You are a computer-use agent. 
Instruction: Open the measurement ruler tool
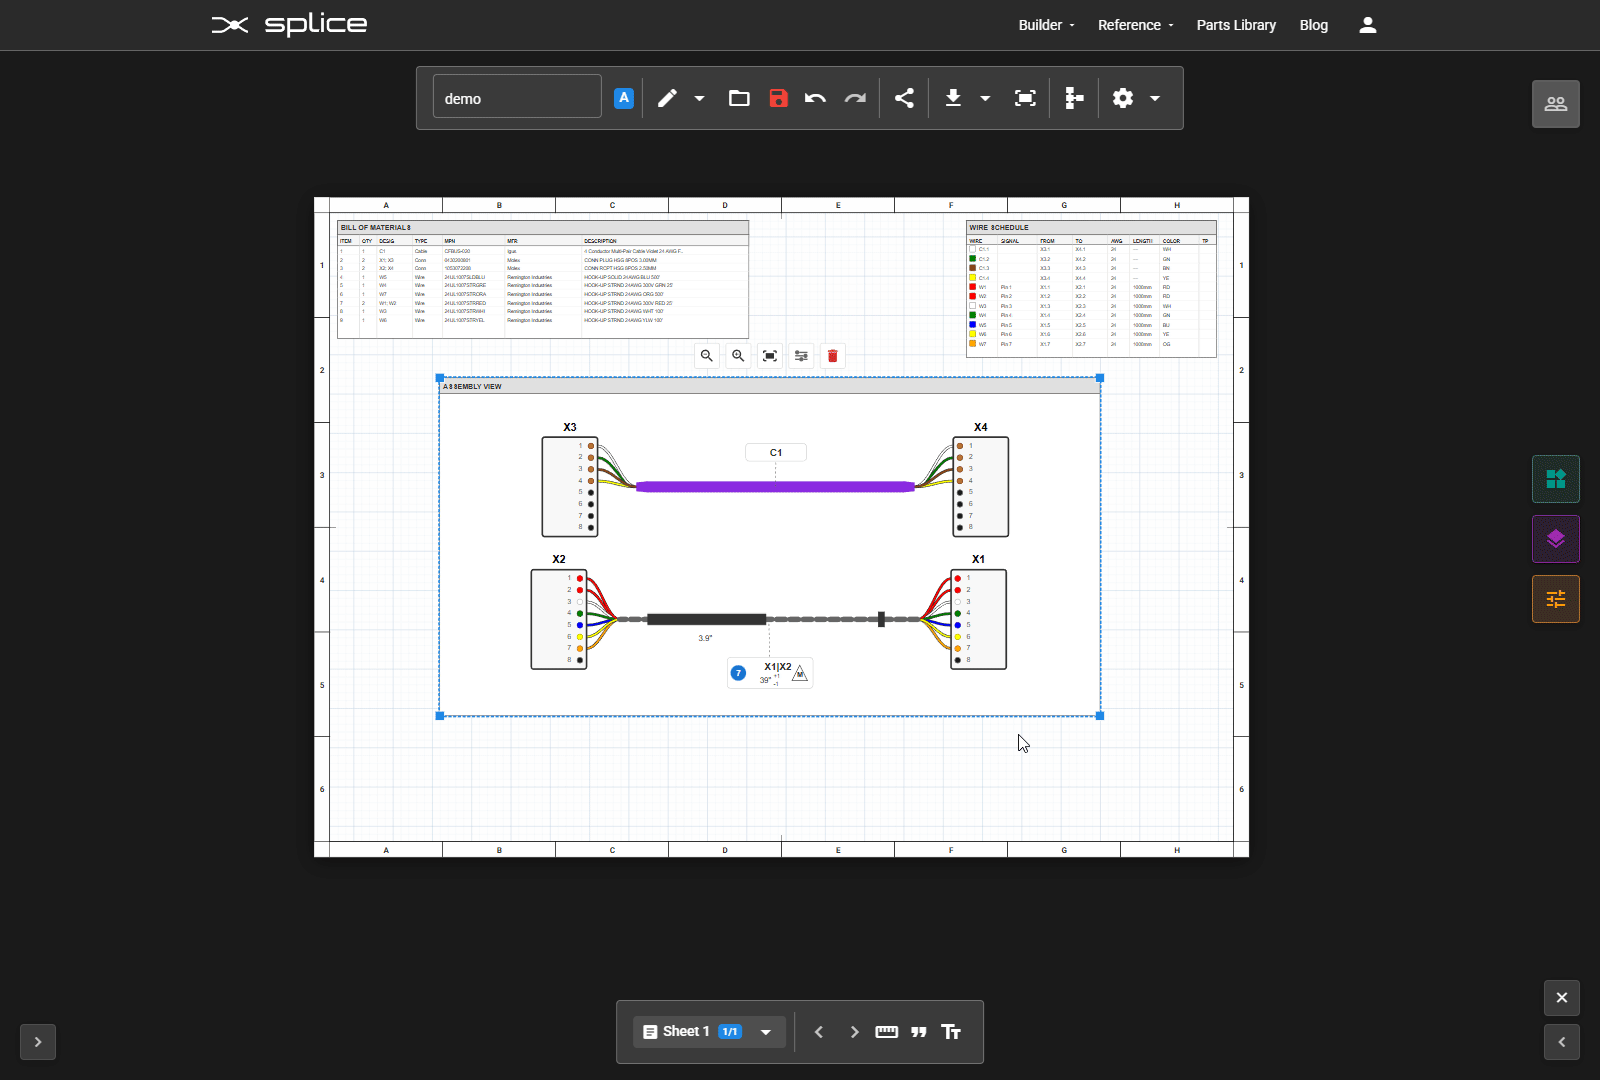pyautogui.click(x=886, y=1031)
